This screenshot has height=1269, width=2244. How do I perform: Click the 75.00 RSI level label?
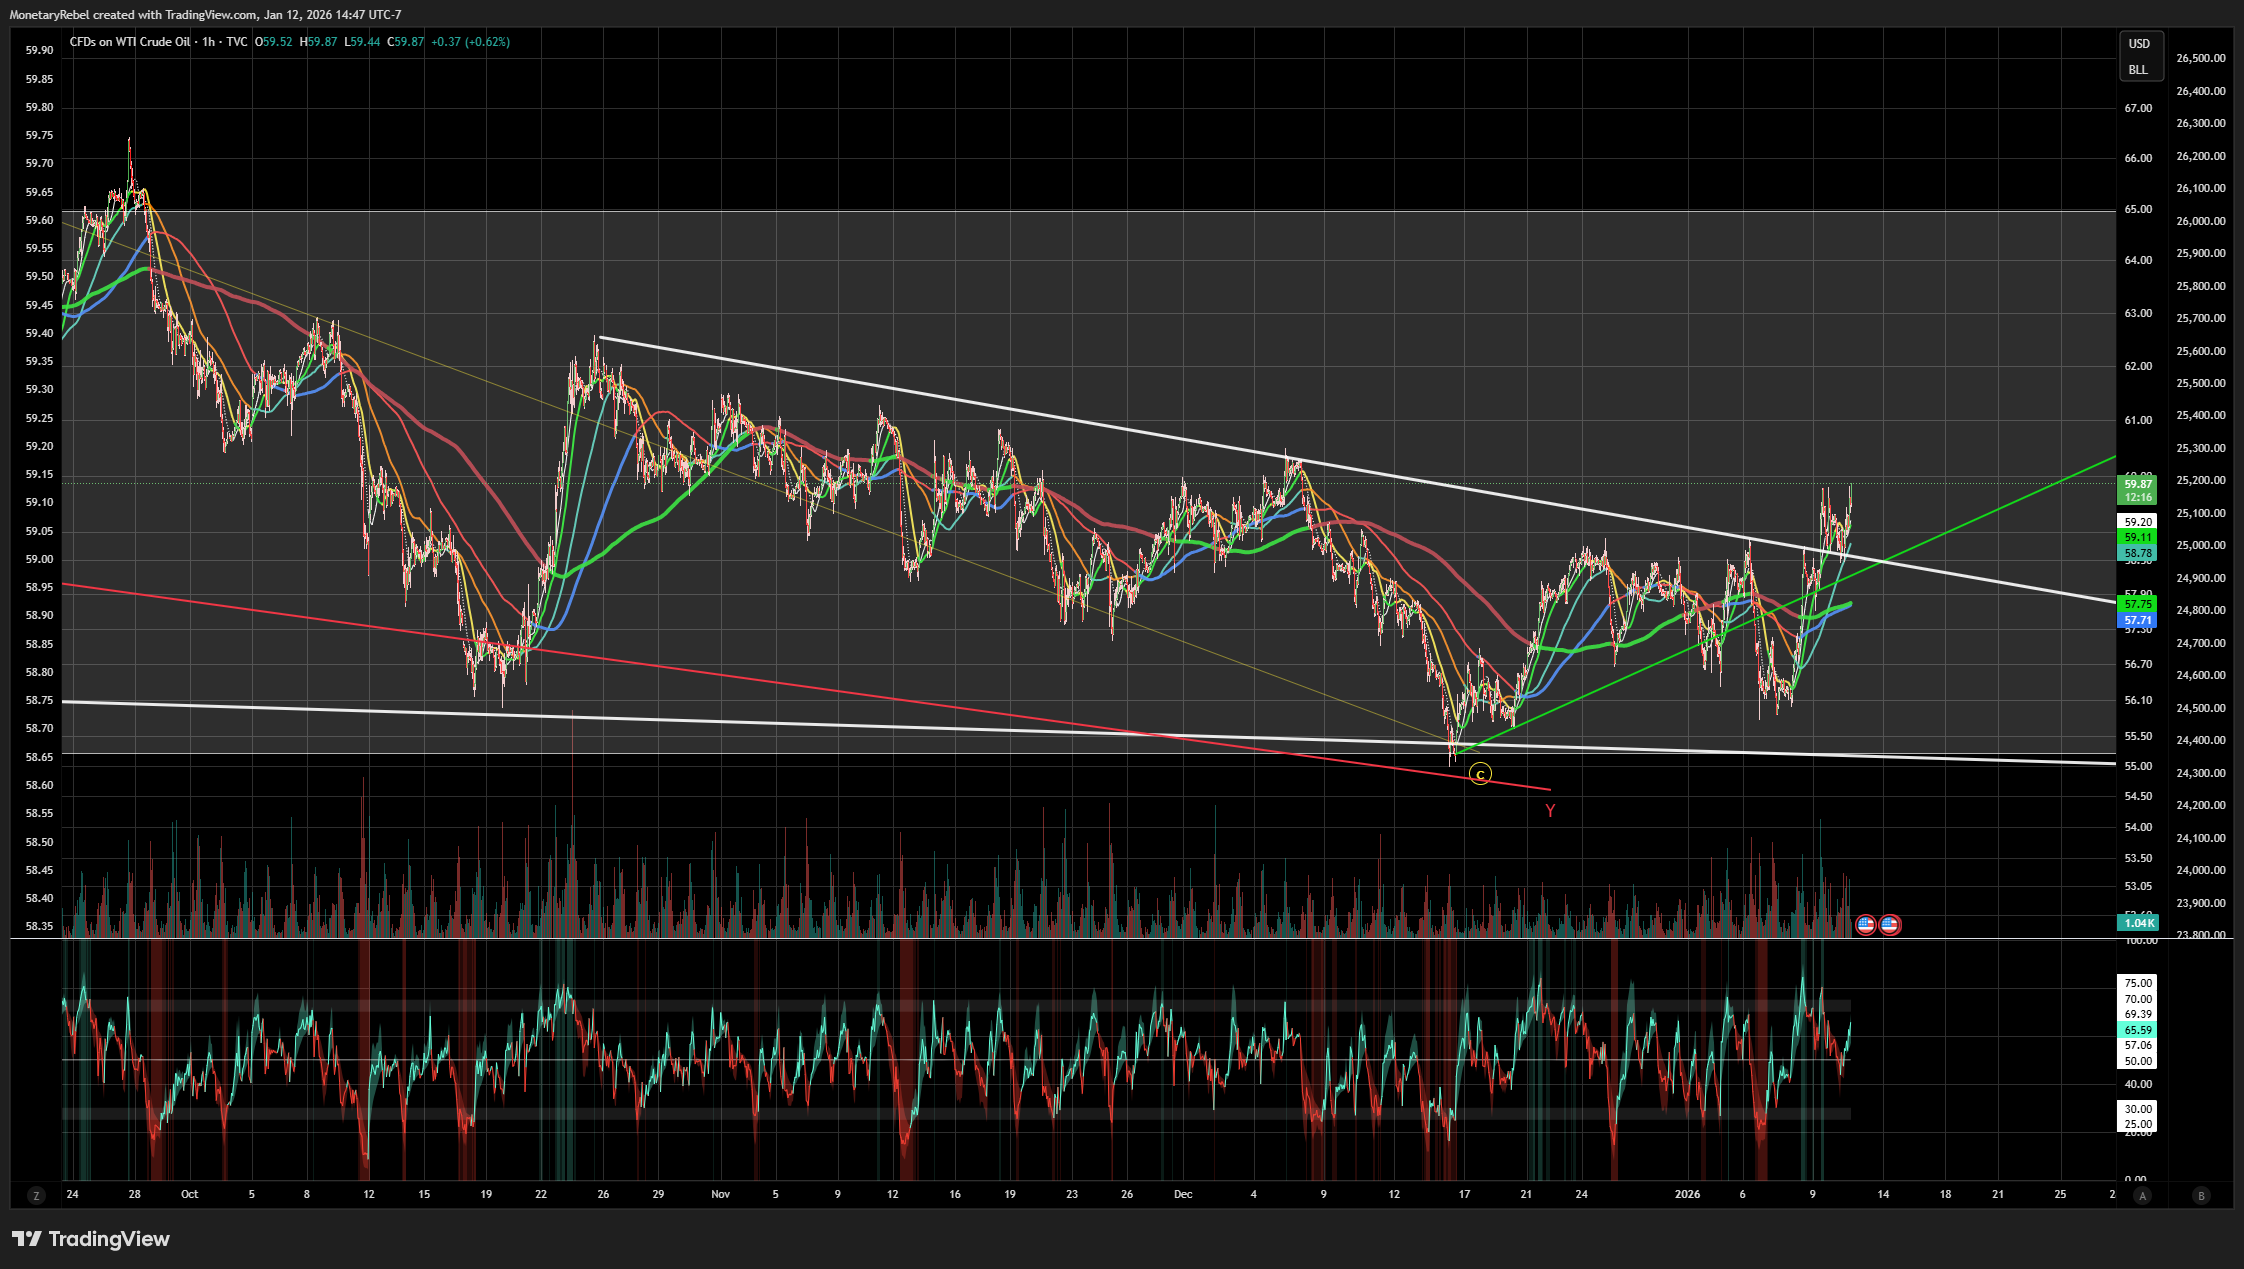[2138, 983]
